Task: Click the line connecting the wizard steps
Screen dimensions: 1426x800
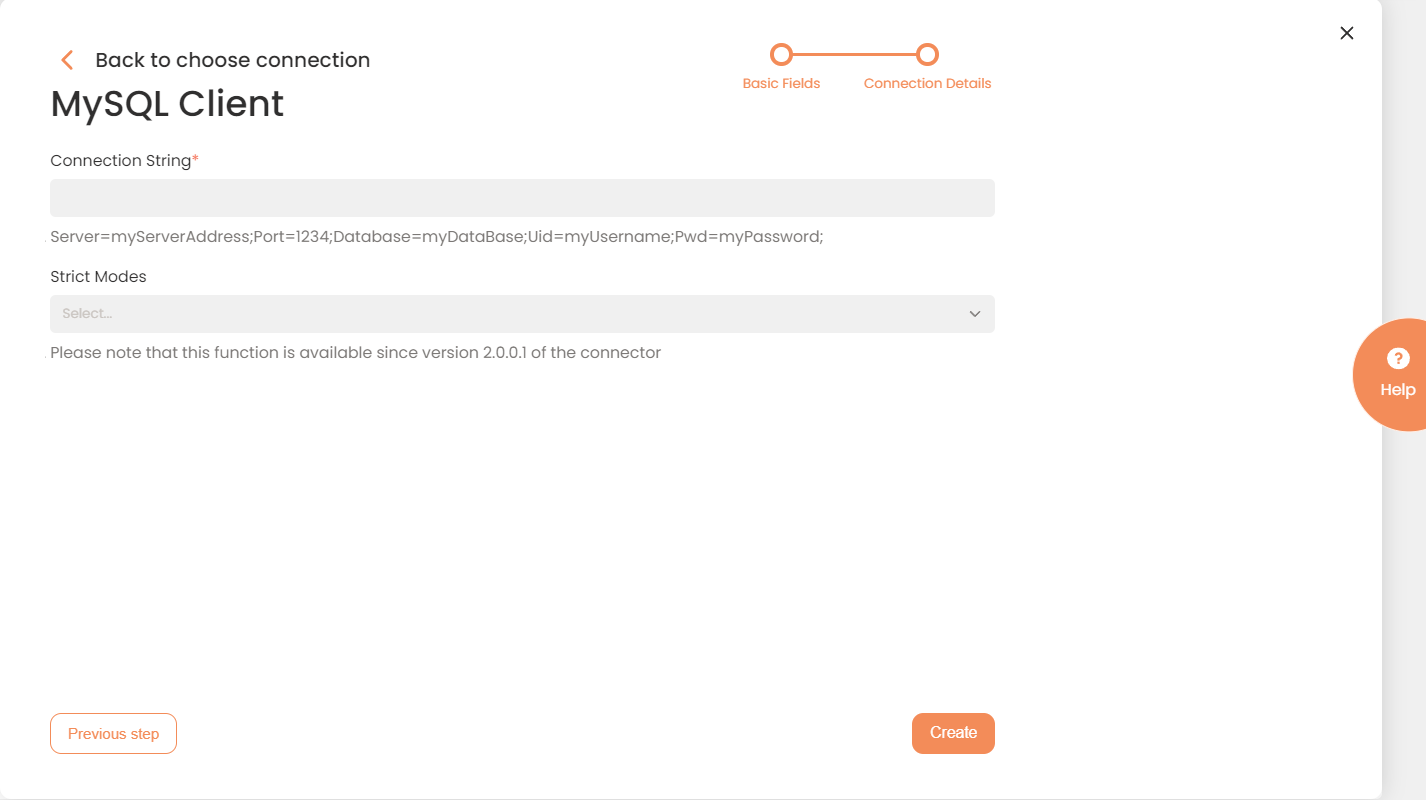Action: point(854,54)
